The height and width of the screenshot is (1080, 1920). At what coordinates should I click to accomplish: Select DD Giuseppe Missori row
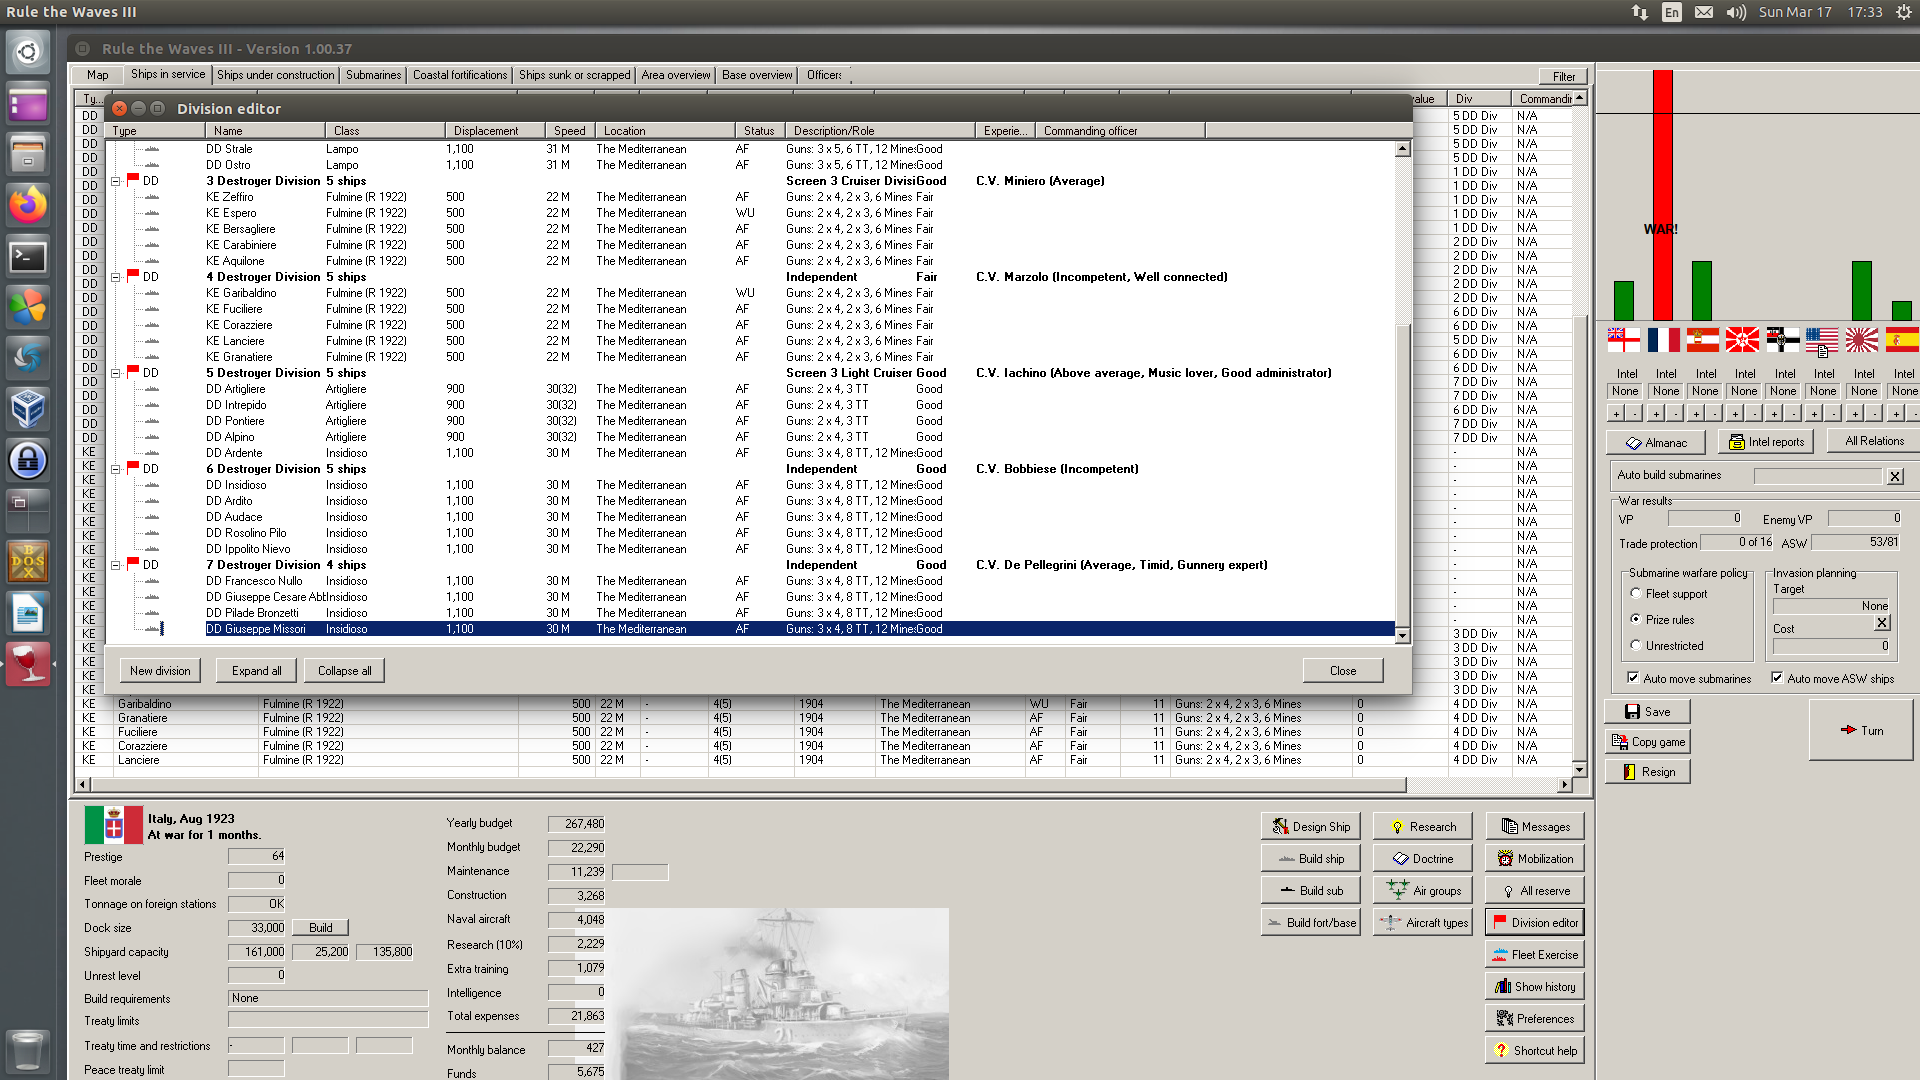(800, 629)
